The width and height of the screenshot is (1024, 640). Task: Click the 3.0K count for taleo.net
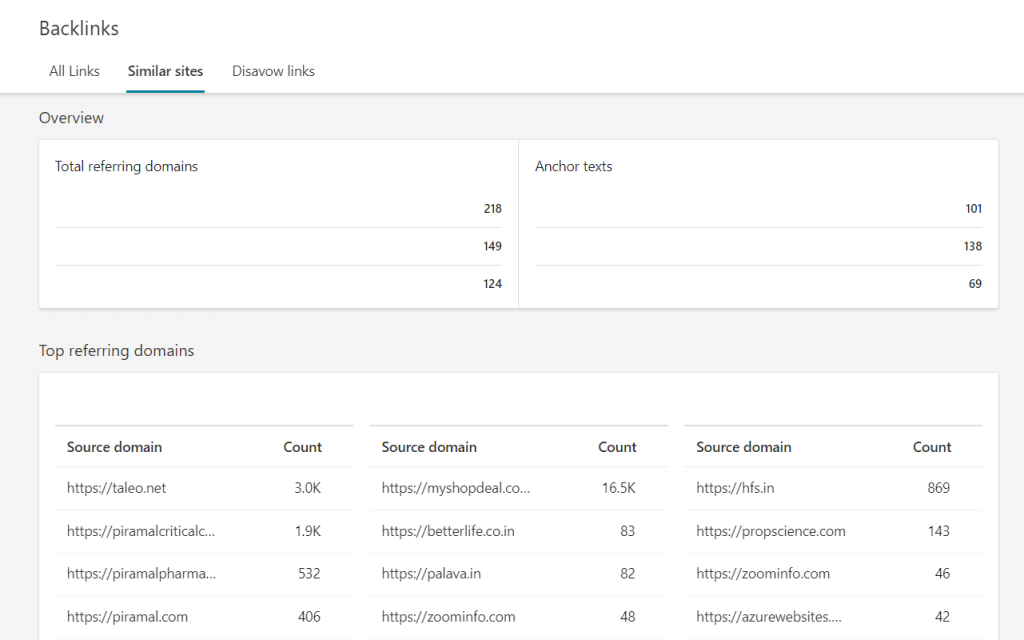coord(308,488)
